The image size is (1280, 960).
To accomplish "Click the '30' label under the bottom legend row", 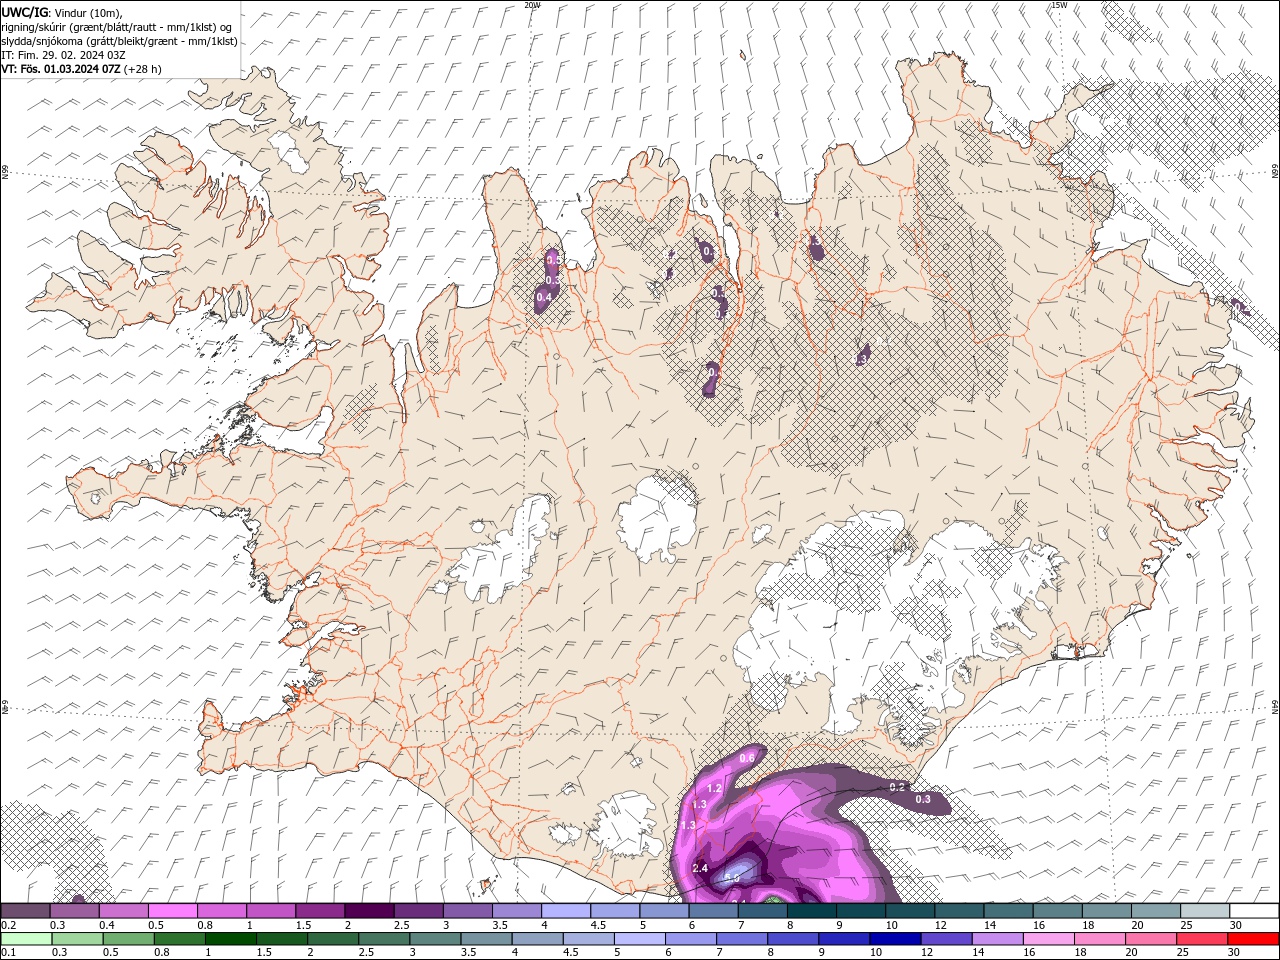I will click(x=1236, y=953).
